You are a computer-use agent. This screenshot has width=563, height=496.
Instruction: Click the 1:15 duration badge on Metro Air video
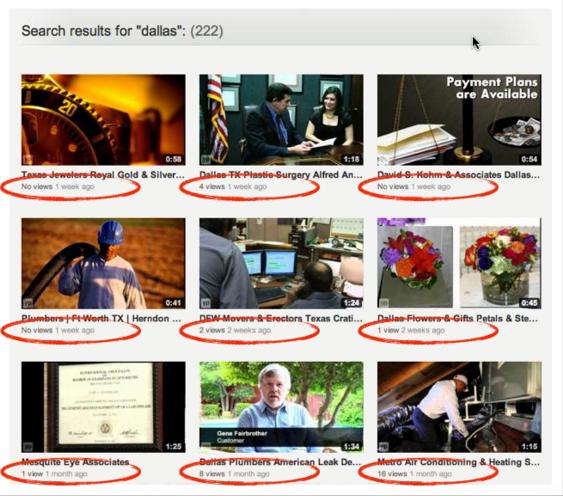pos(530,446)
